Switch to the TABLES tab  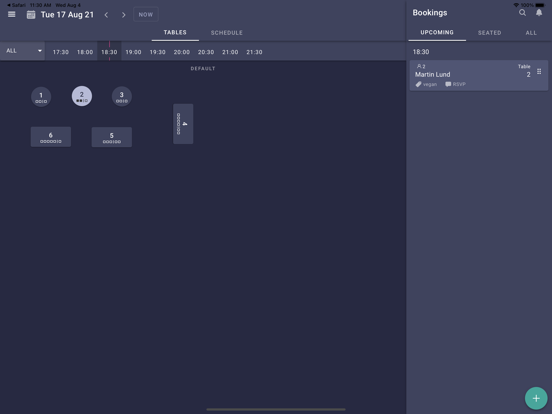(175, 32)
